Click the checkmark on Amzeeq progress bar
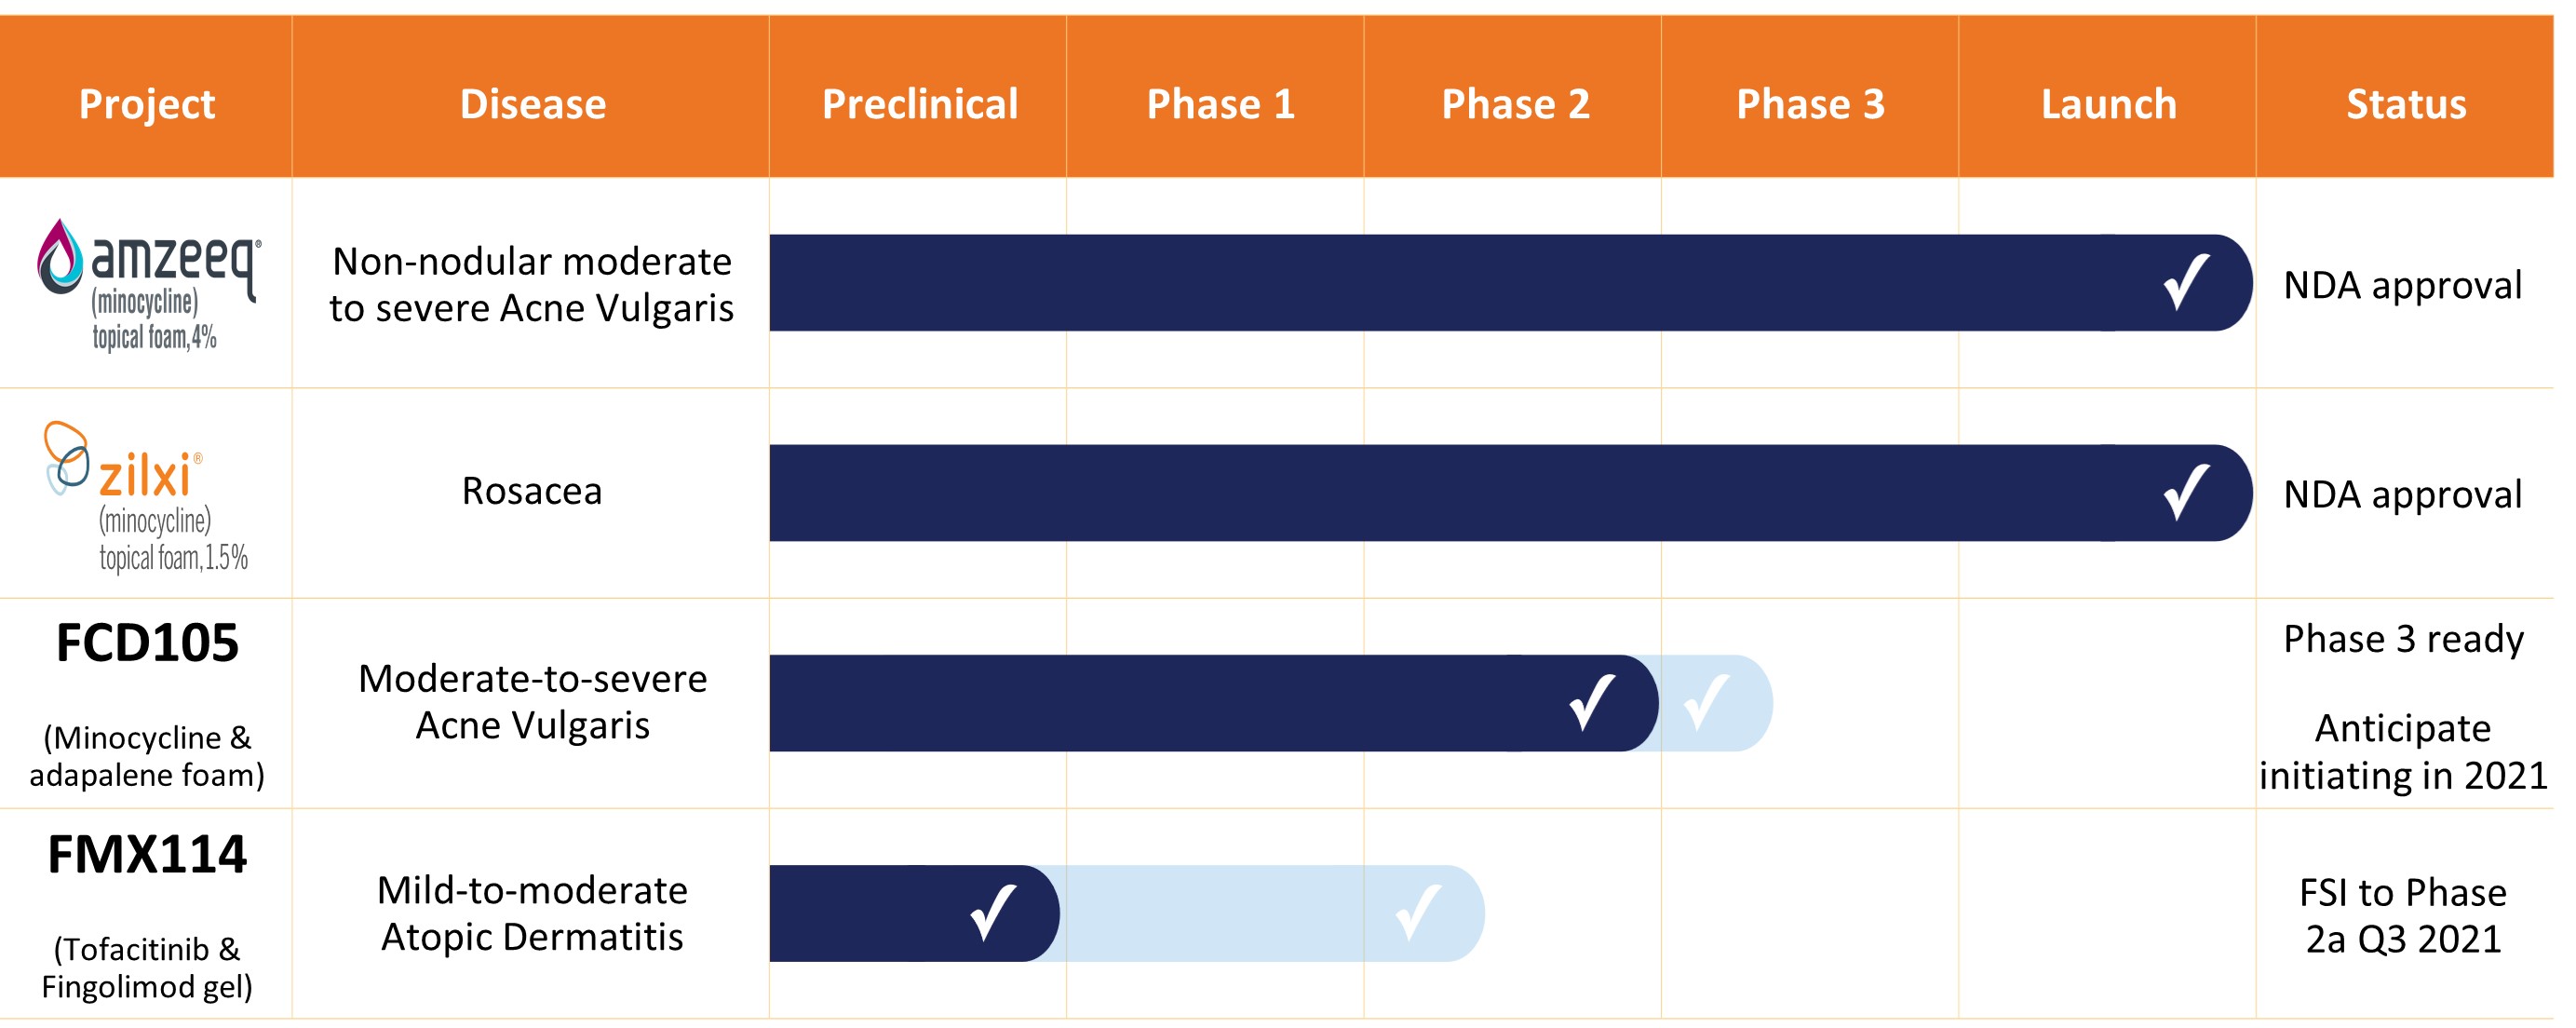The height and width of the screenshot is (1028, 2576). coord(2185,283)
